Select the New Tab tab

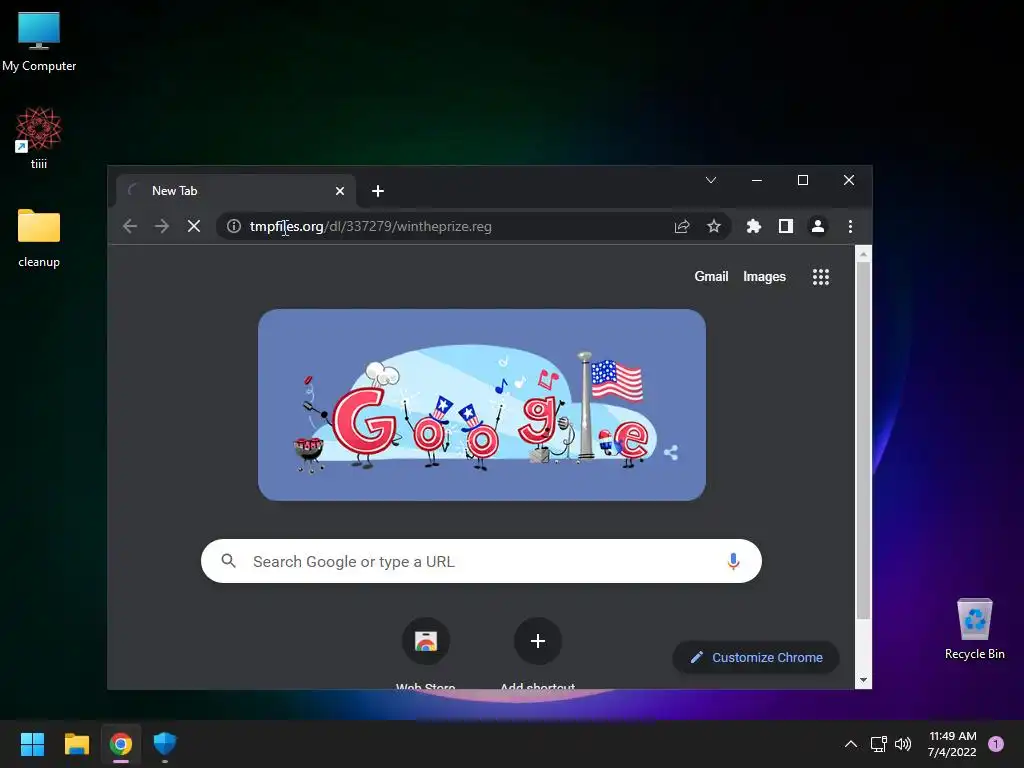point(236,191)
